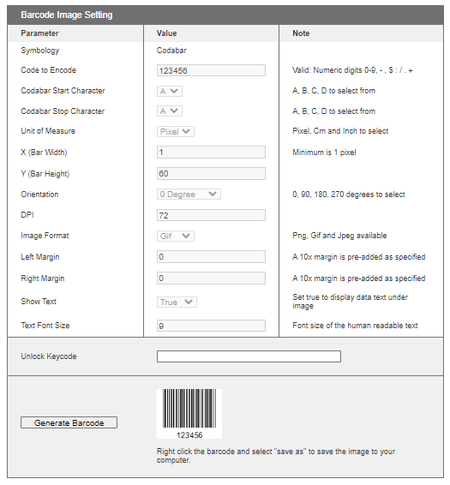The image size is (450, 485).
Task: Click the Right Margin input box
Action: tap(211, 278)
